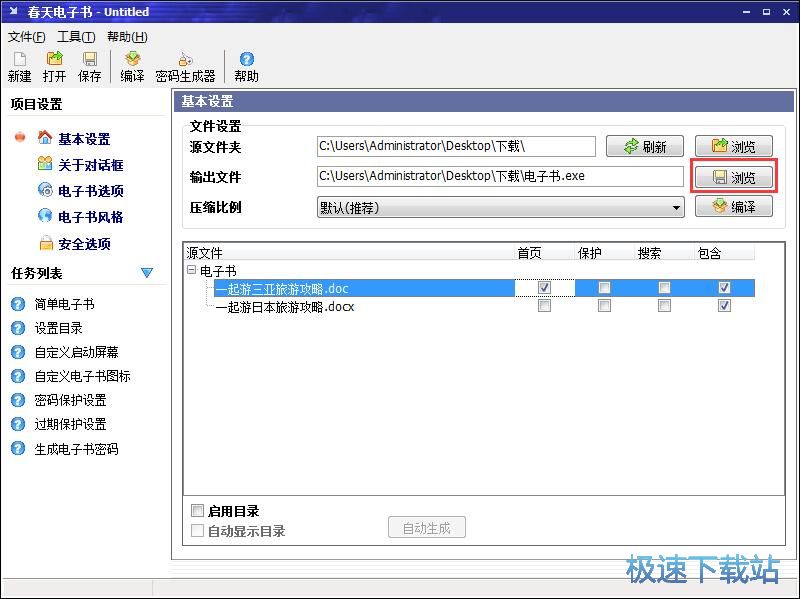Toggle 保护 checkbox for 一起游三亚旅游攻略.doc
This screenshot has width=800, height=599.
click(604, 288)
